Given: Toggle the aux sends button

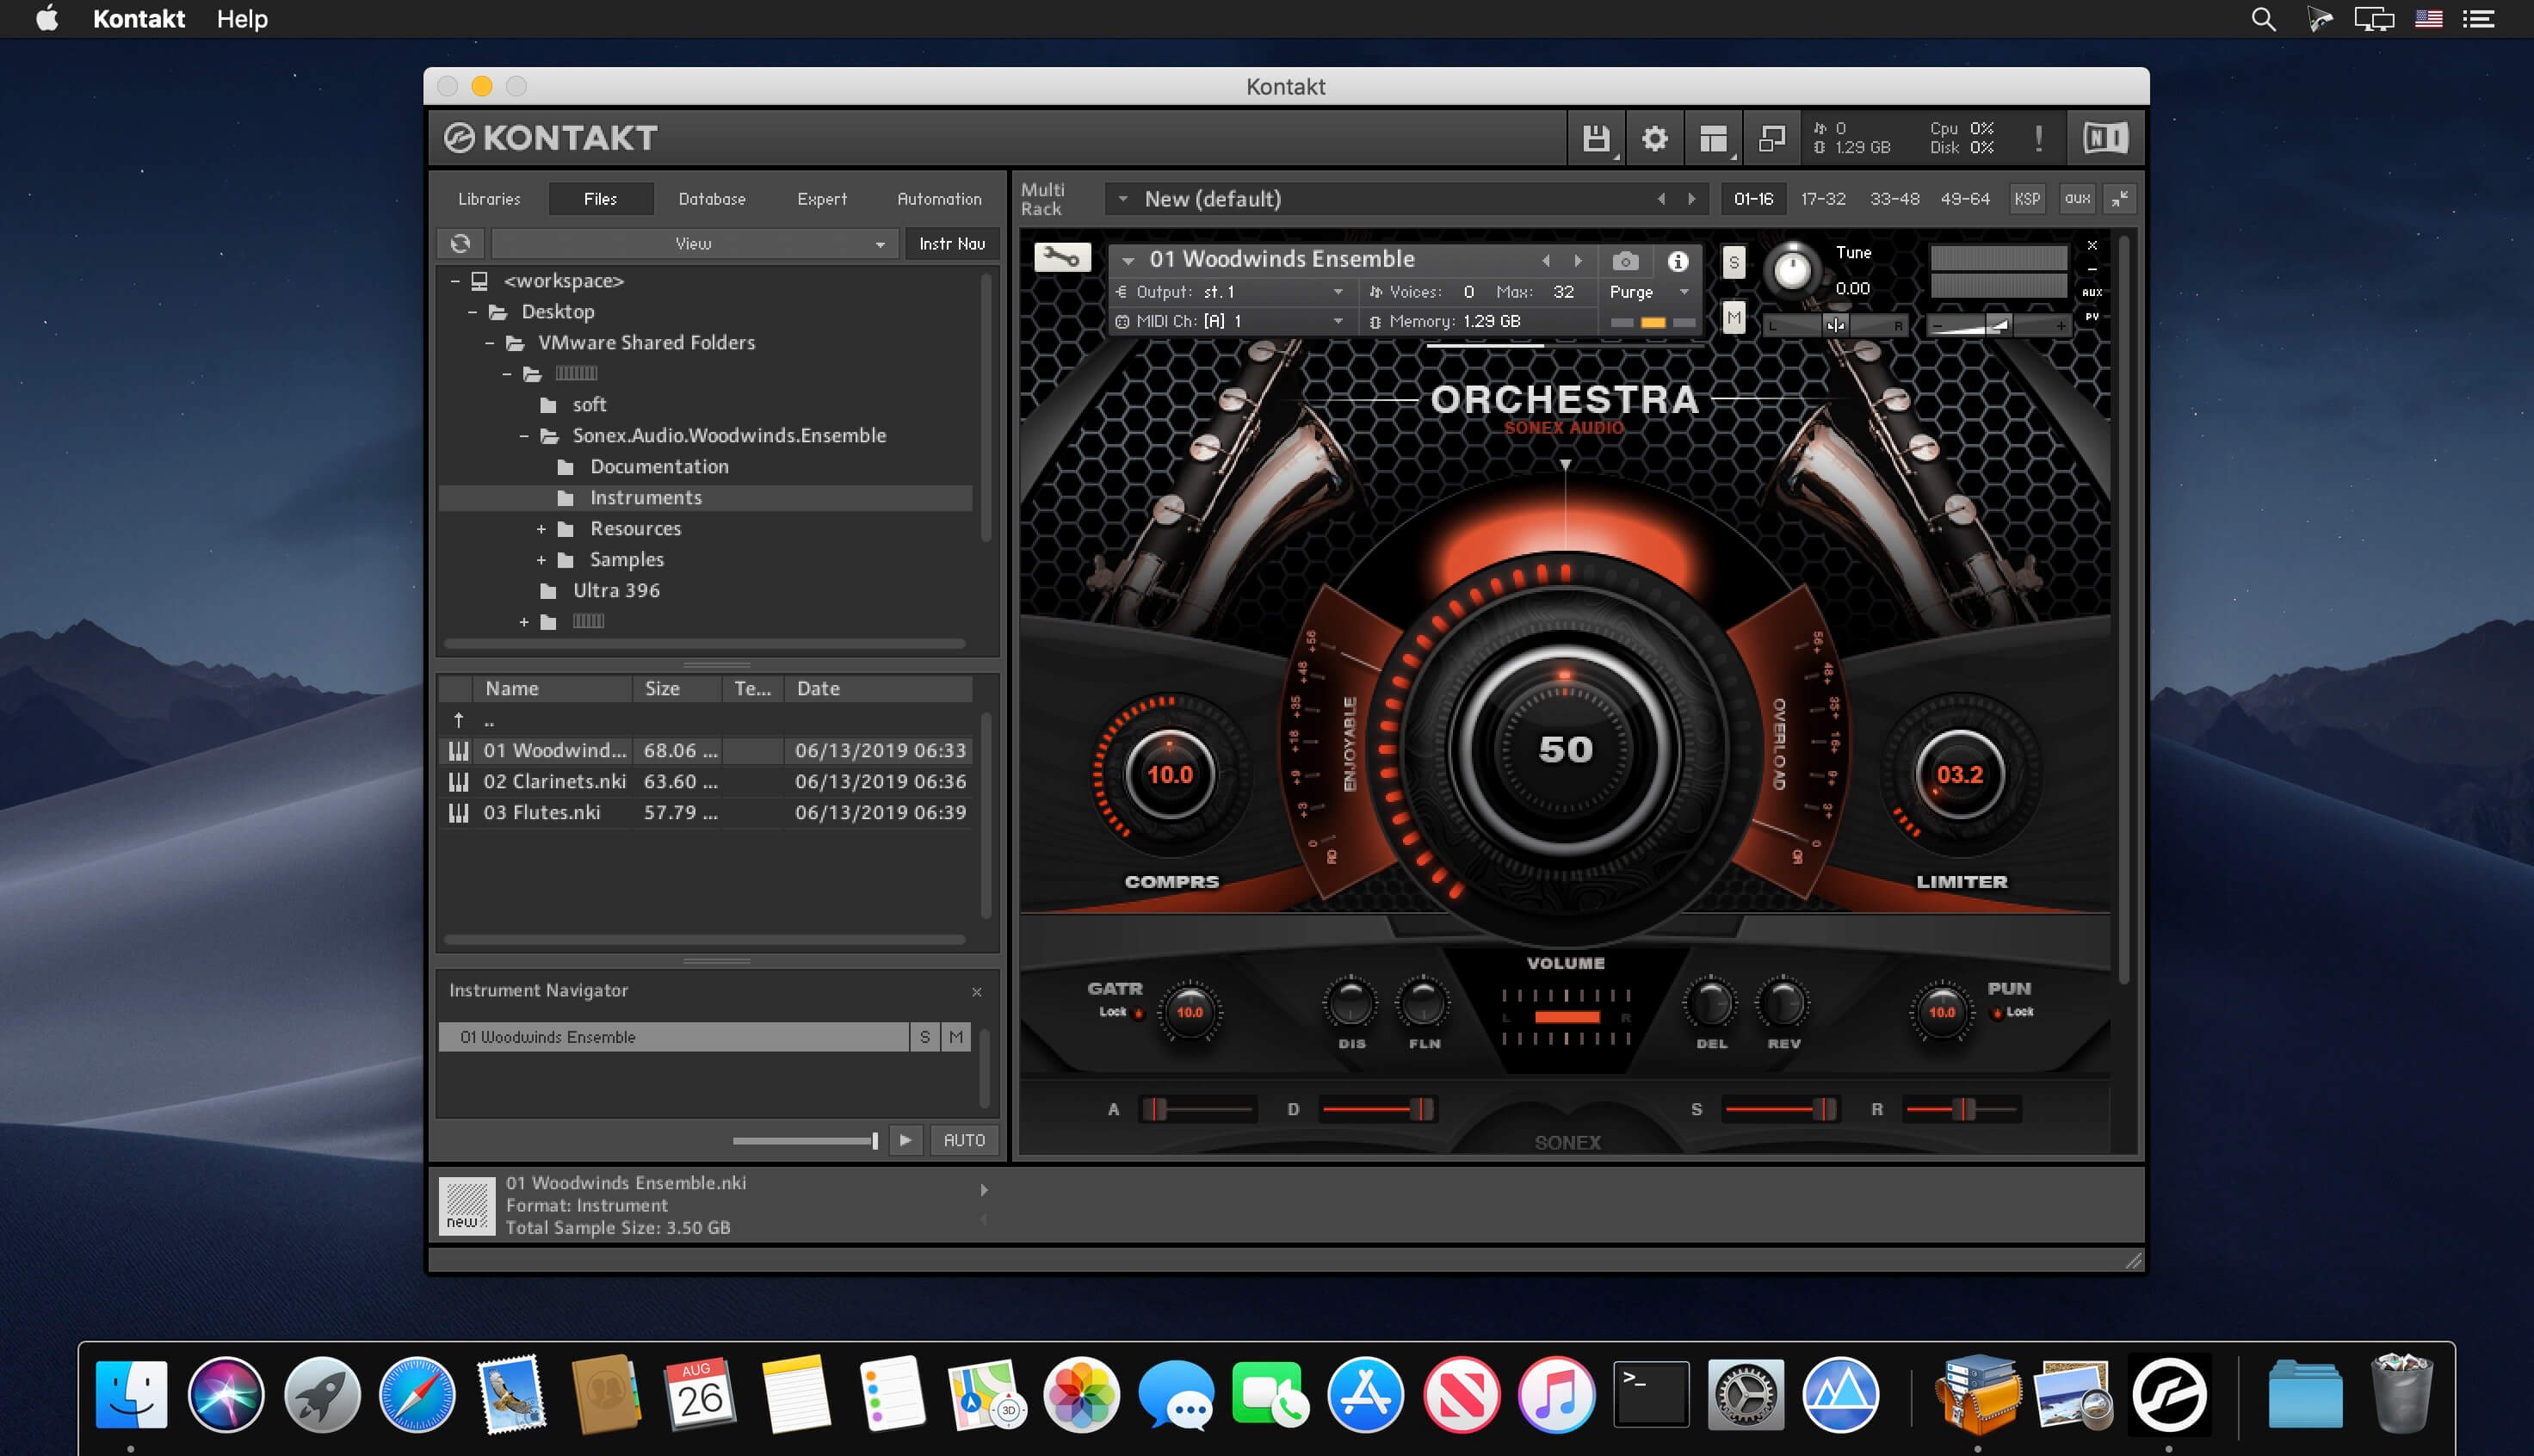Looking at the screenshot, I should (x=2078, y=199).
